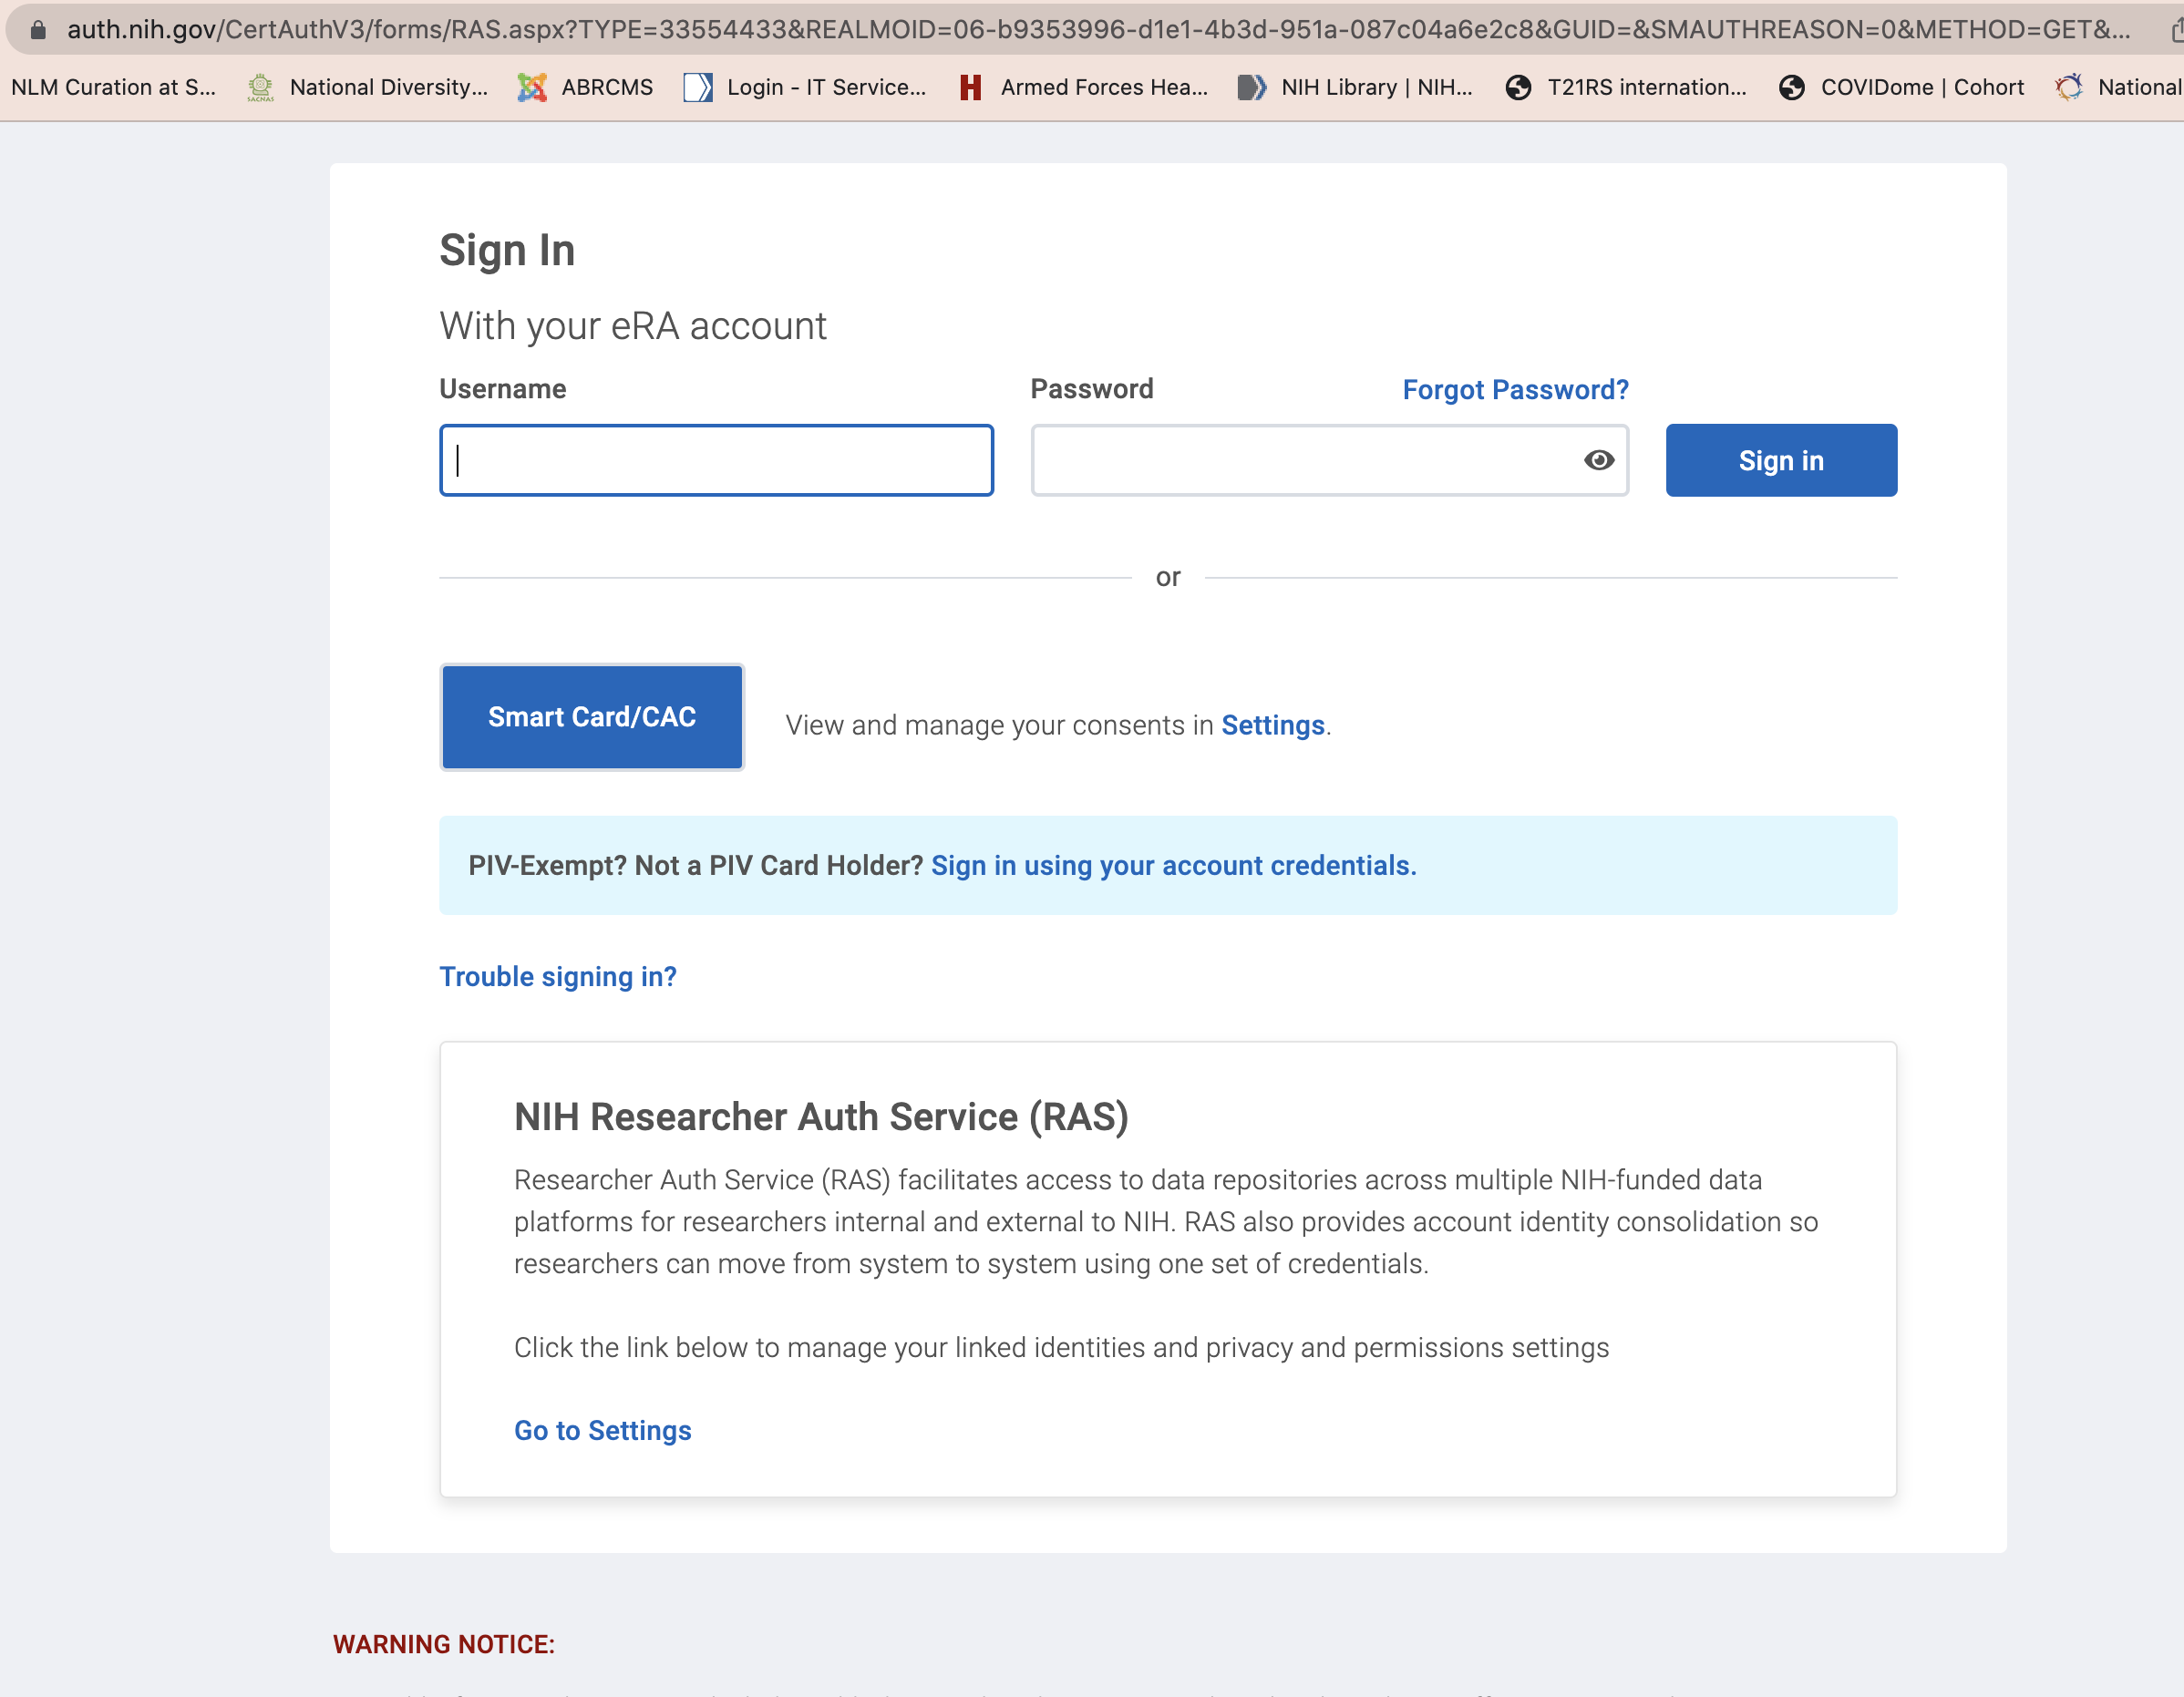Open the Trouble signing in? link
The height and width of the screenshot is (1697, 2184).
[558, 977]
